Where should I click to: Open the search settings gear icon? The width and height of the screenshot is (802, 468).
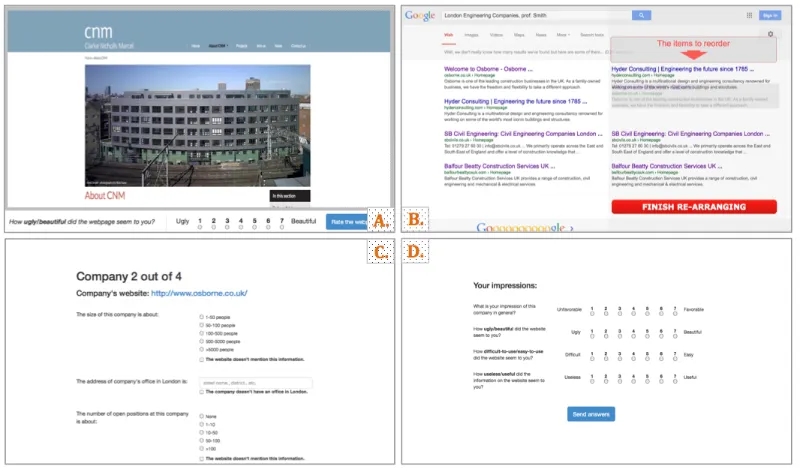[x=770, y=34]
